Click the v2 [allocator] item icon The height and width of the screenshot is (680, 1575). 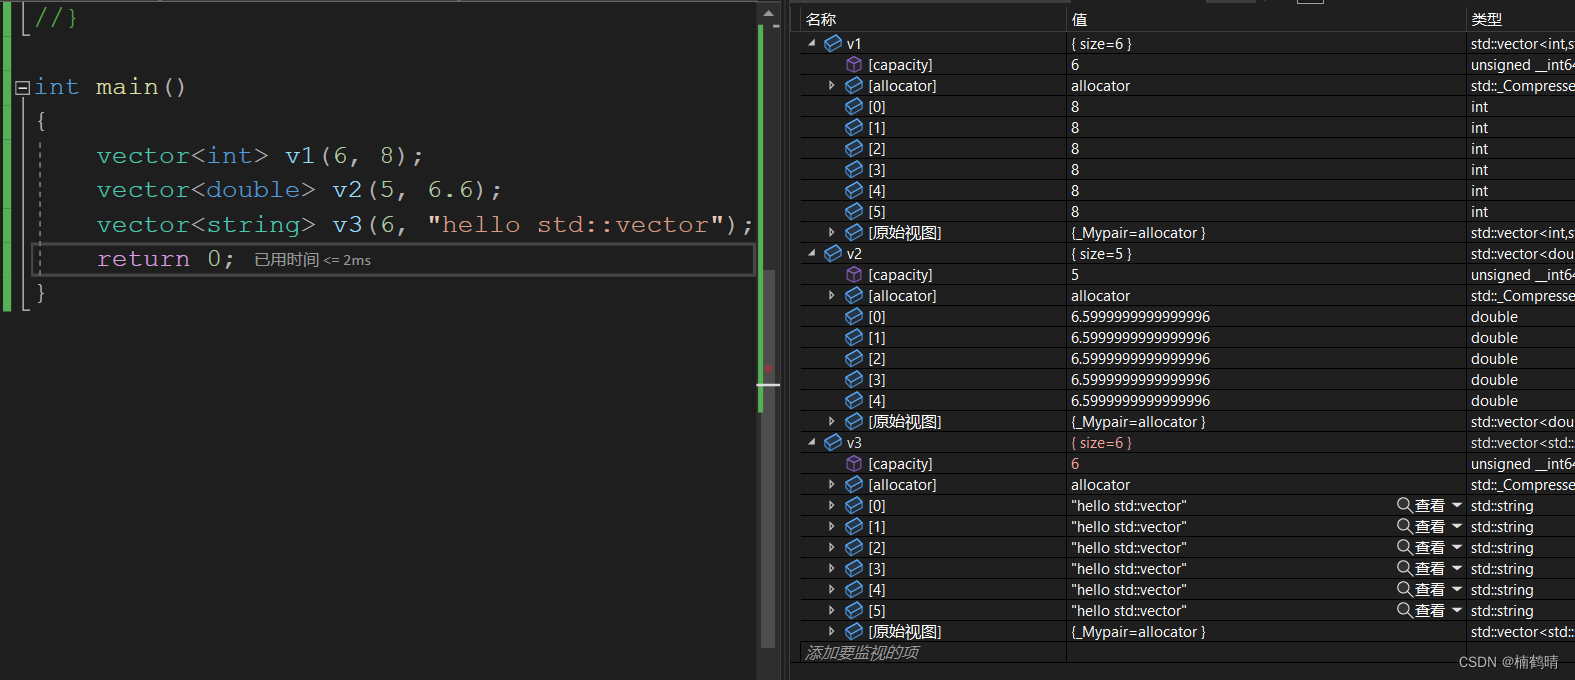(854, 296)
